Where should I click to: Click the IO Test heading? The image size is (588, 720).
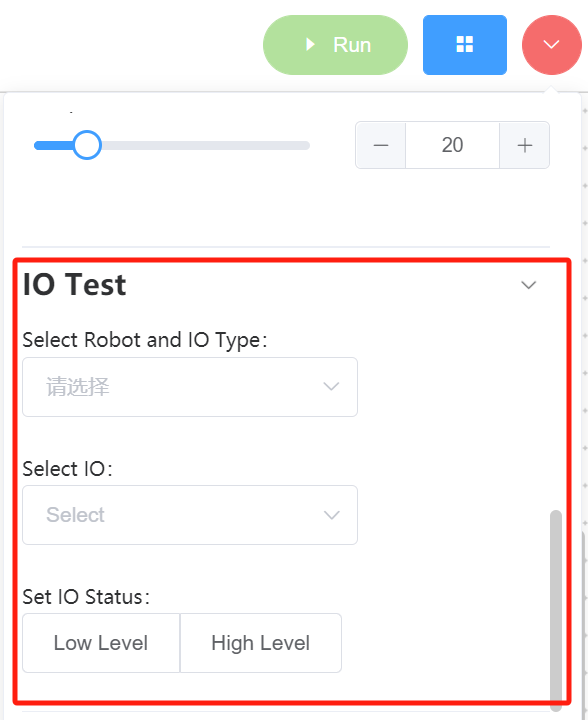point(74,285)
